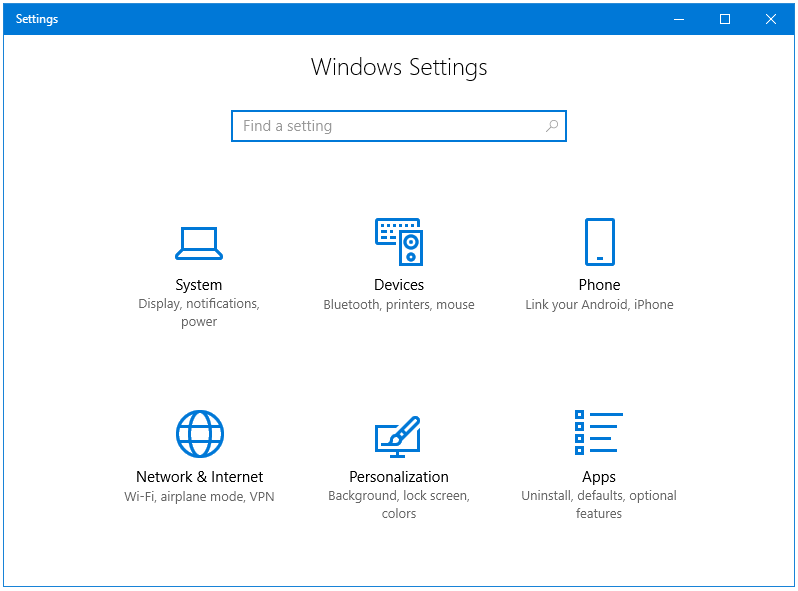Click the Network & Internet title label
The image size is (798, 591).
[x=200, y=476]
